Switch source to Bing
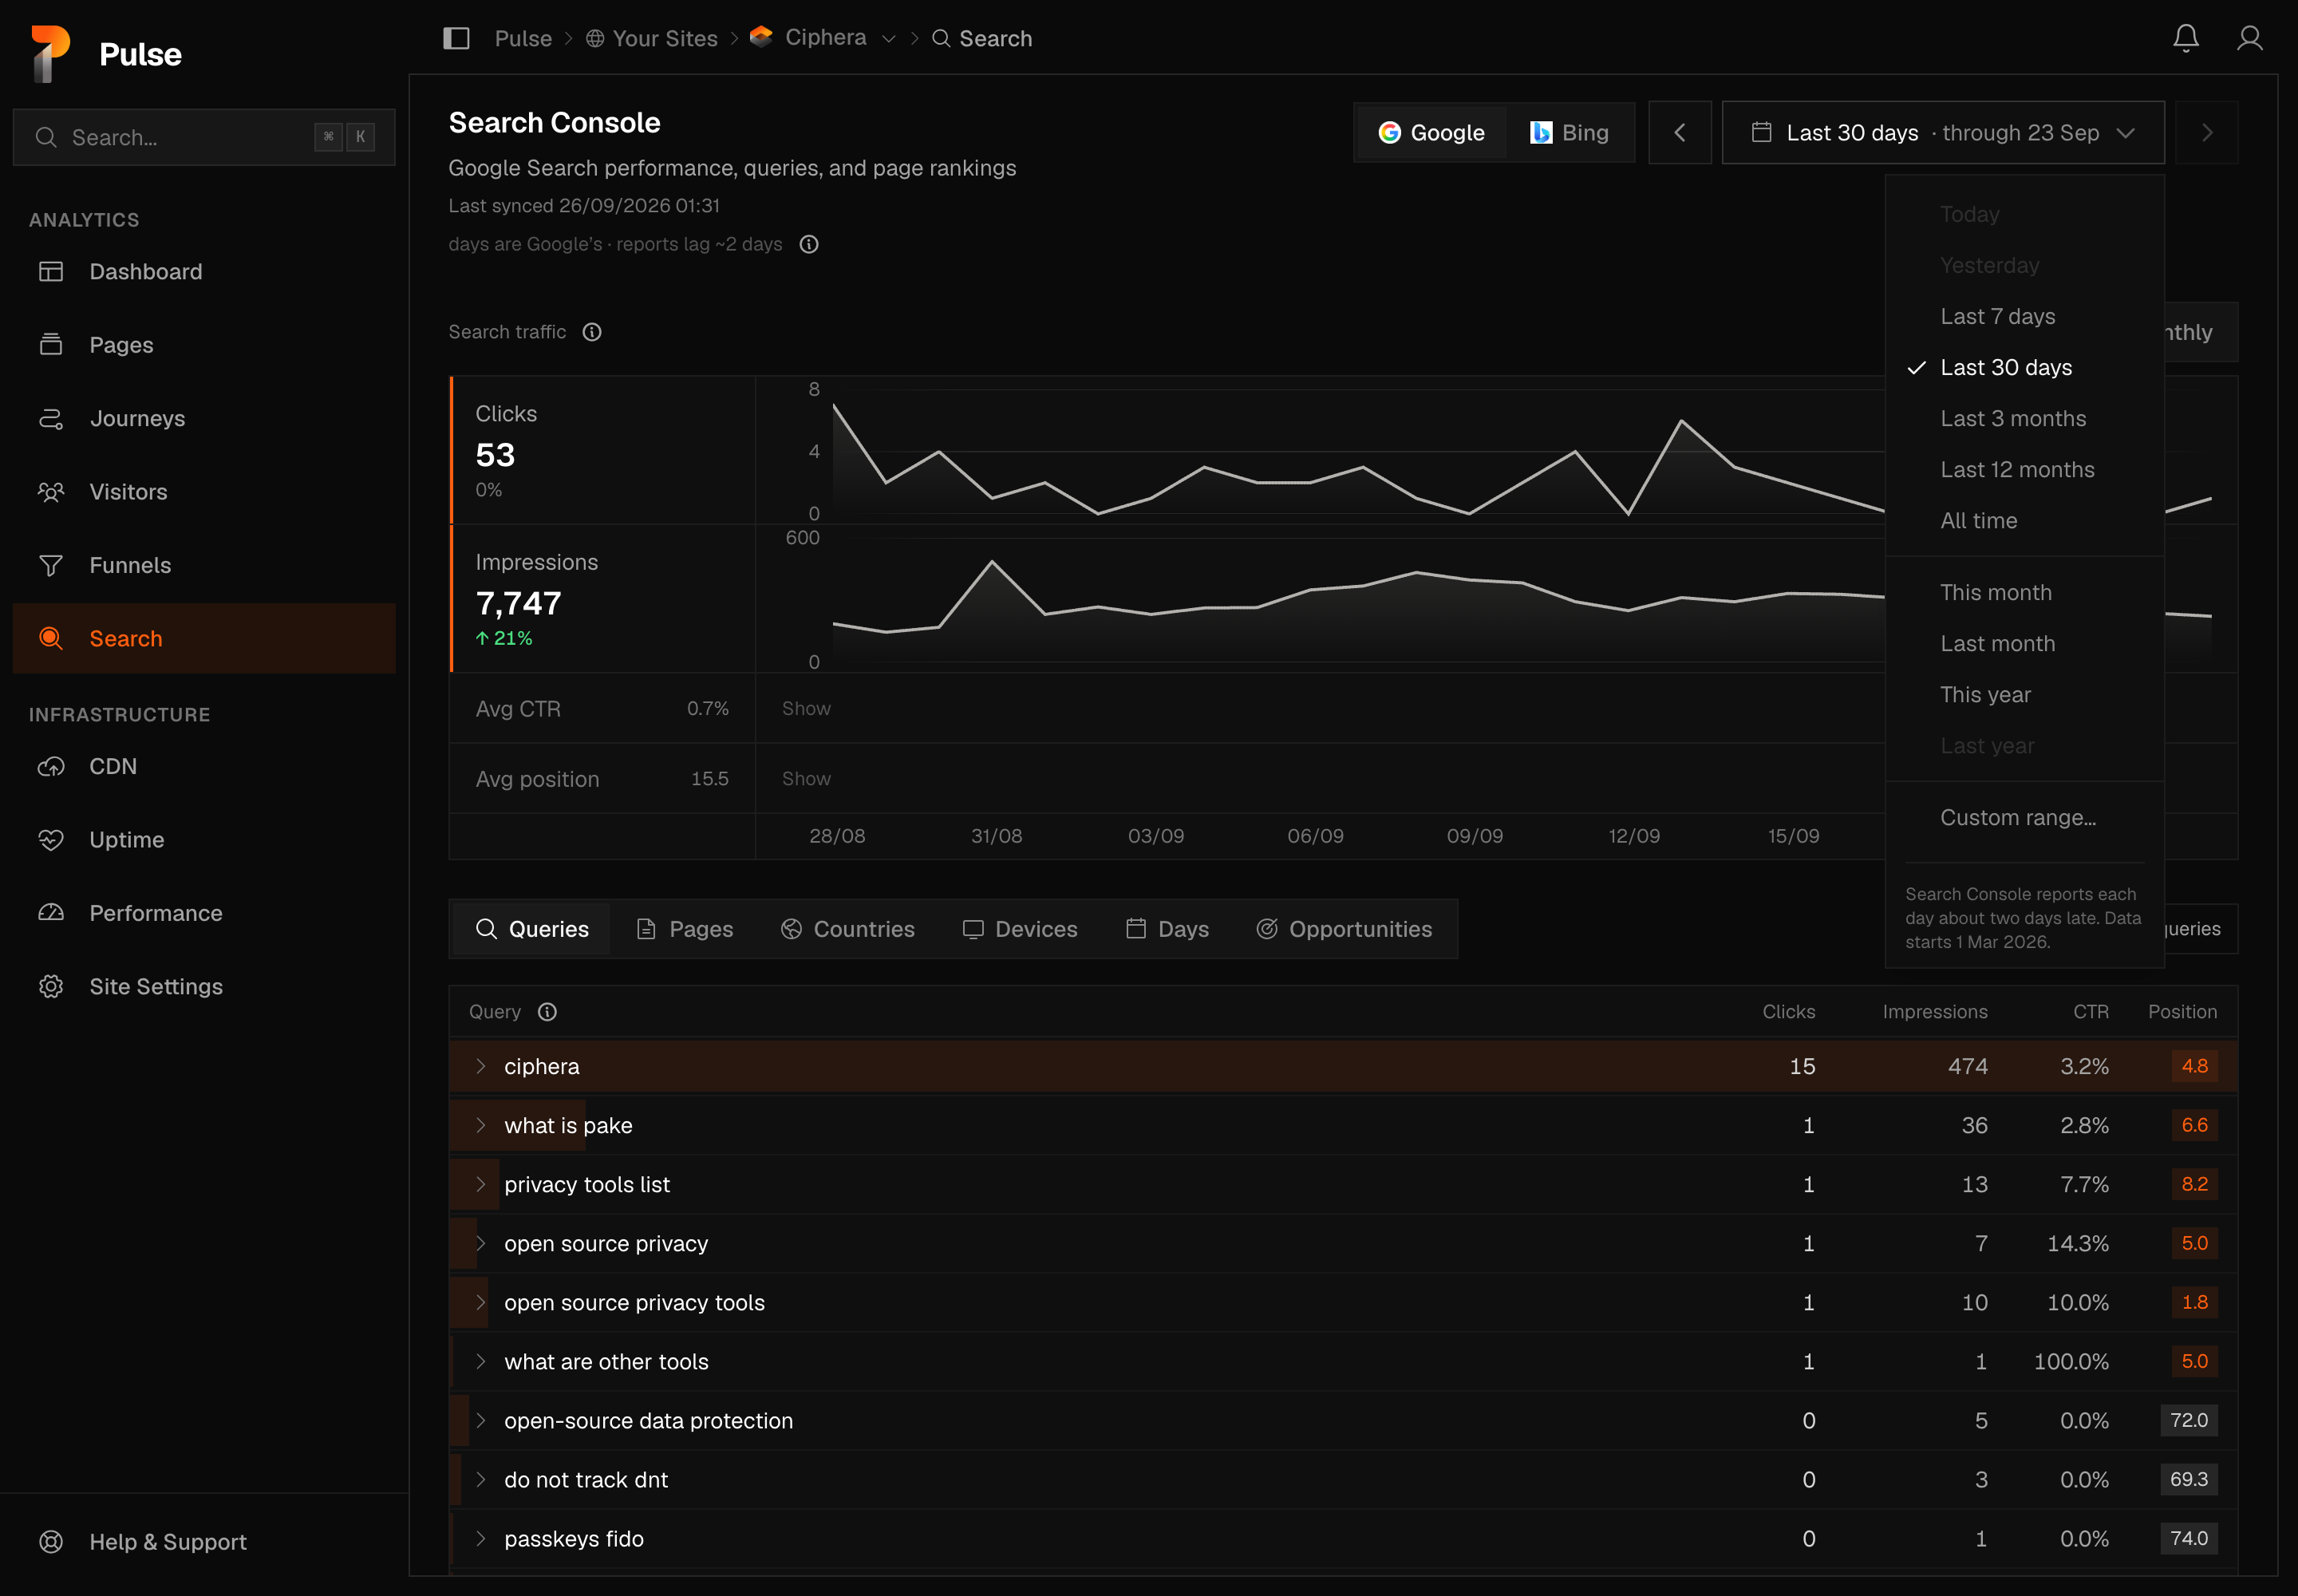Viewport: 2298px width, 1596px height. click(x=1569, y=133)
